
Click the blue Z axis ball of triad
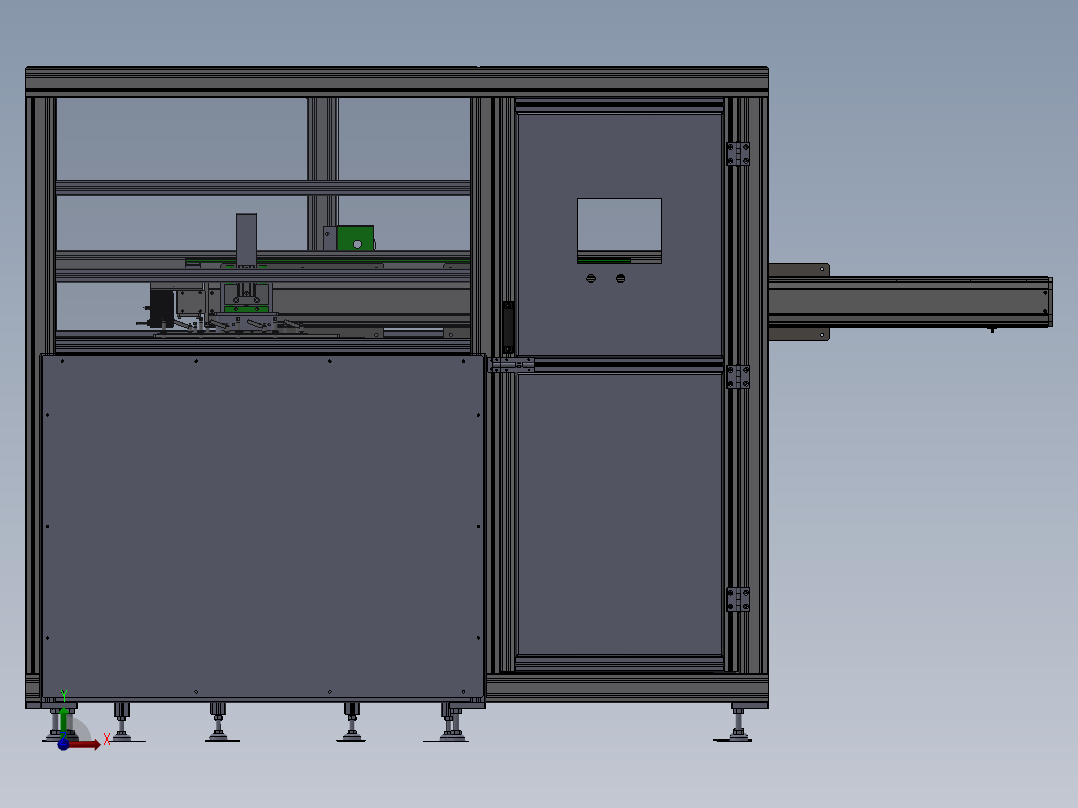coord(63,744)
